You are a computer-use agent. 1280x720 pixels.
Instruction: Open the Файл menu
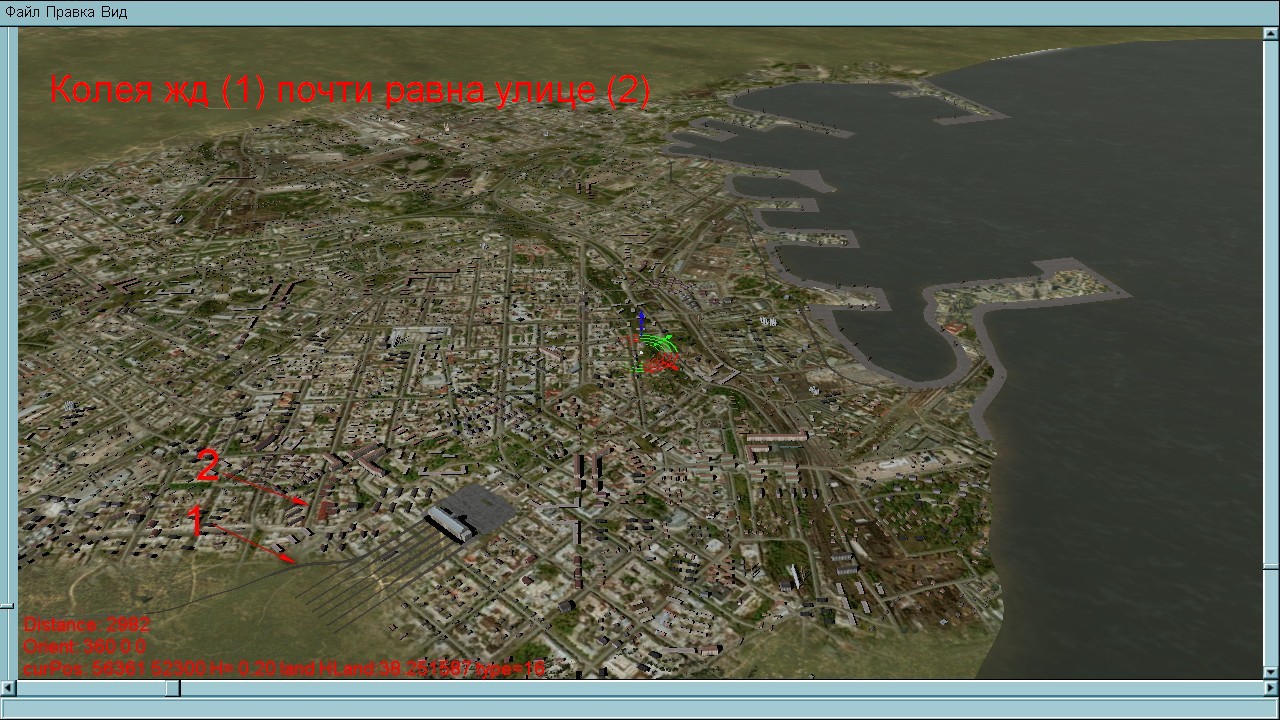click(23, 12)
